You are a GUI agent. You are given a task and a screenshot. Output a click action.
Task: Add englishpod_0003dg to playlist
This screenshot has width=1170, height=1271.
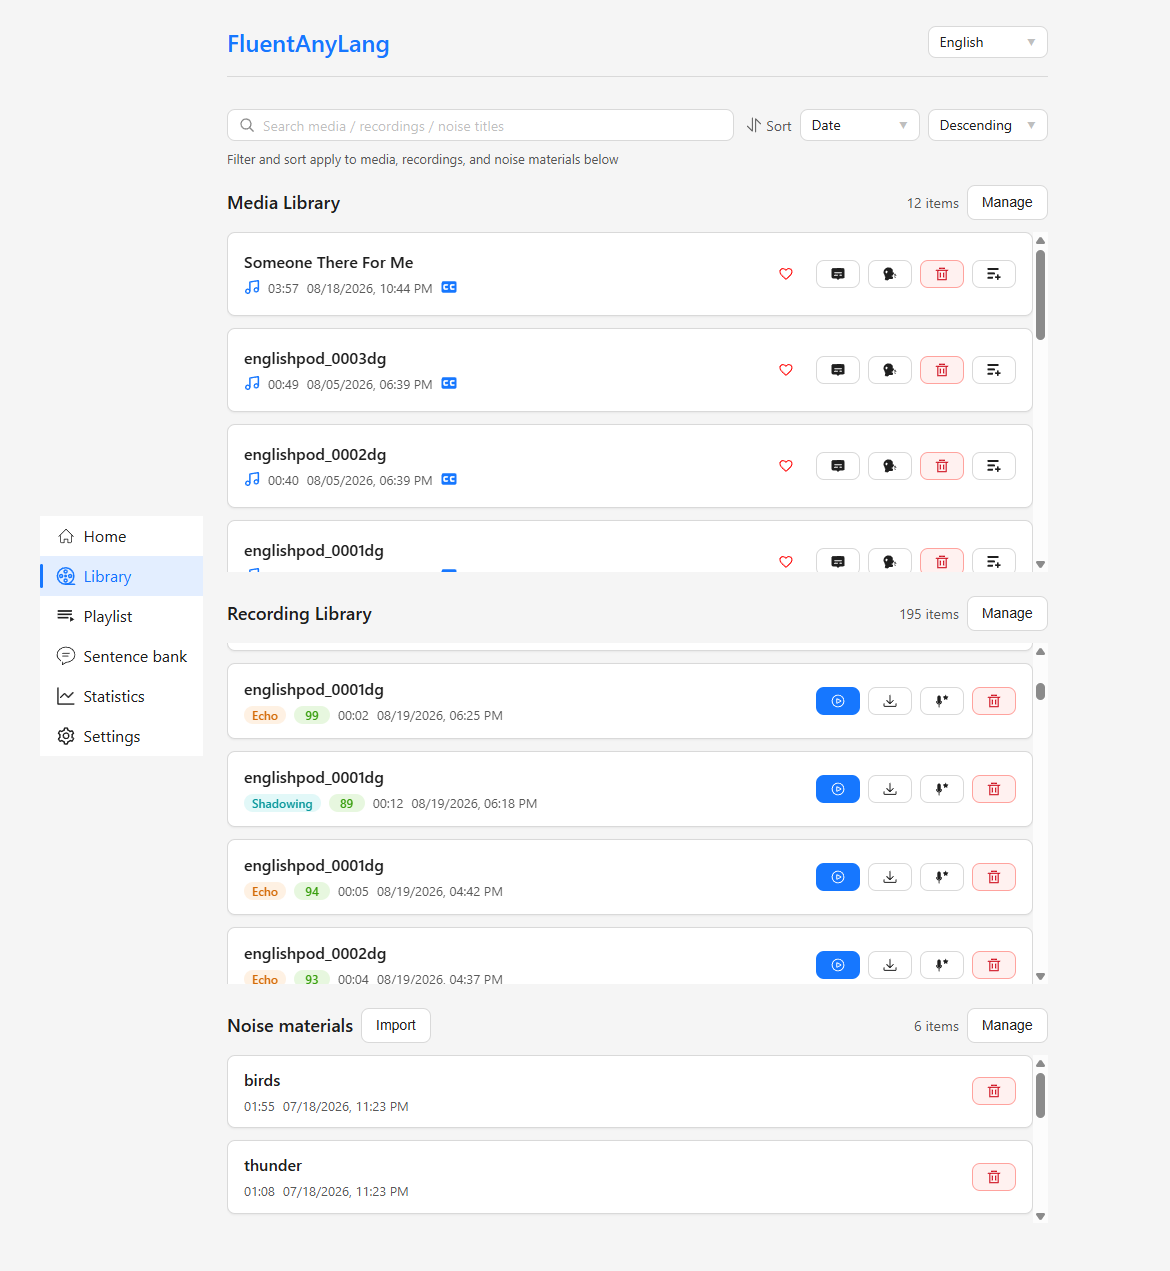(x=994, y=370)
